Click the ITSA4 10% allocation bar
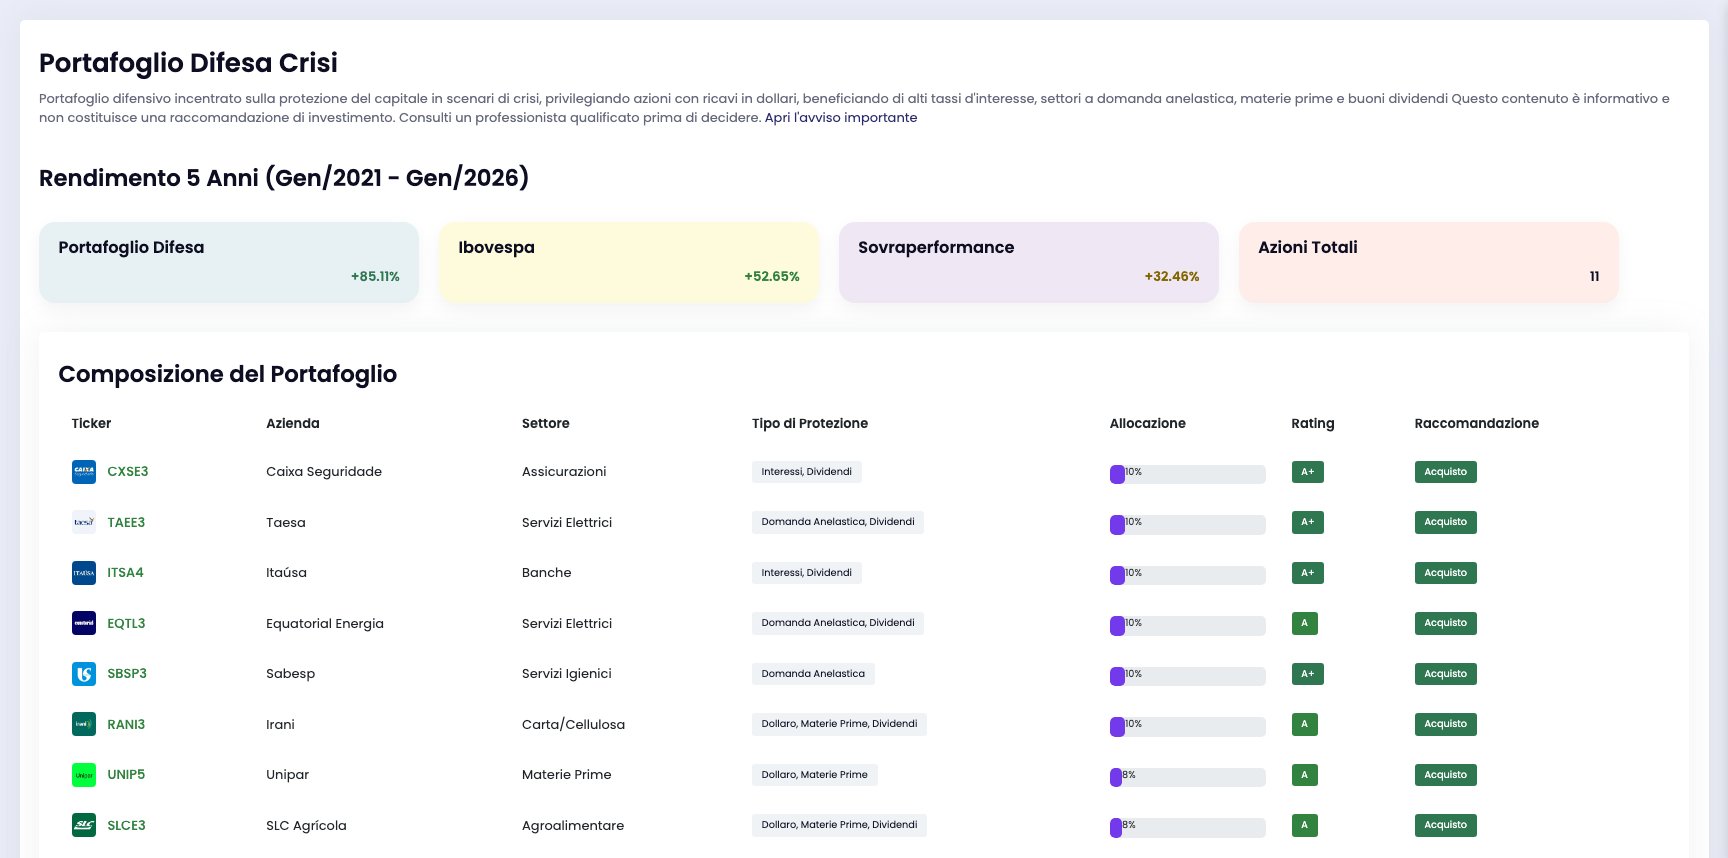1728x858 pixels. [x=1188, y=575]
